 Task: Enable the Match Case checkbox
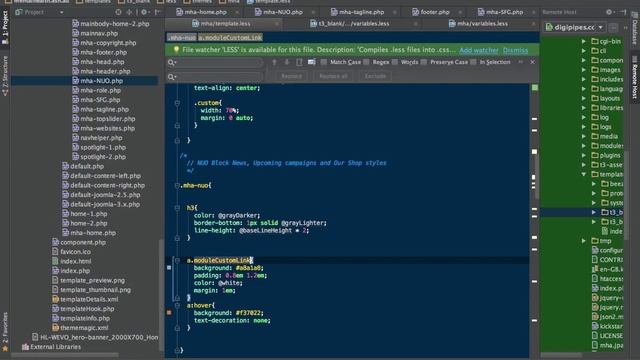pos(324,62)
